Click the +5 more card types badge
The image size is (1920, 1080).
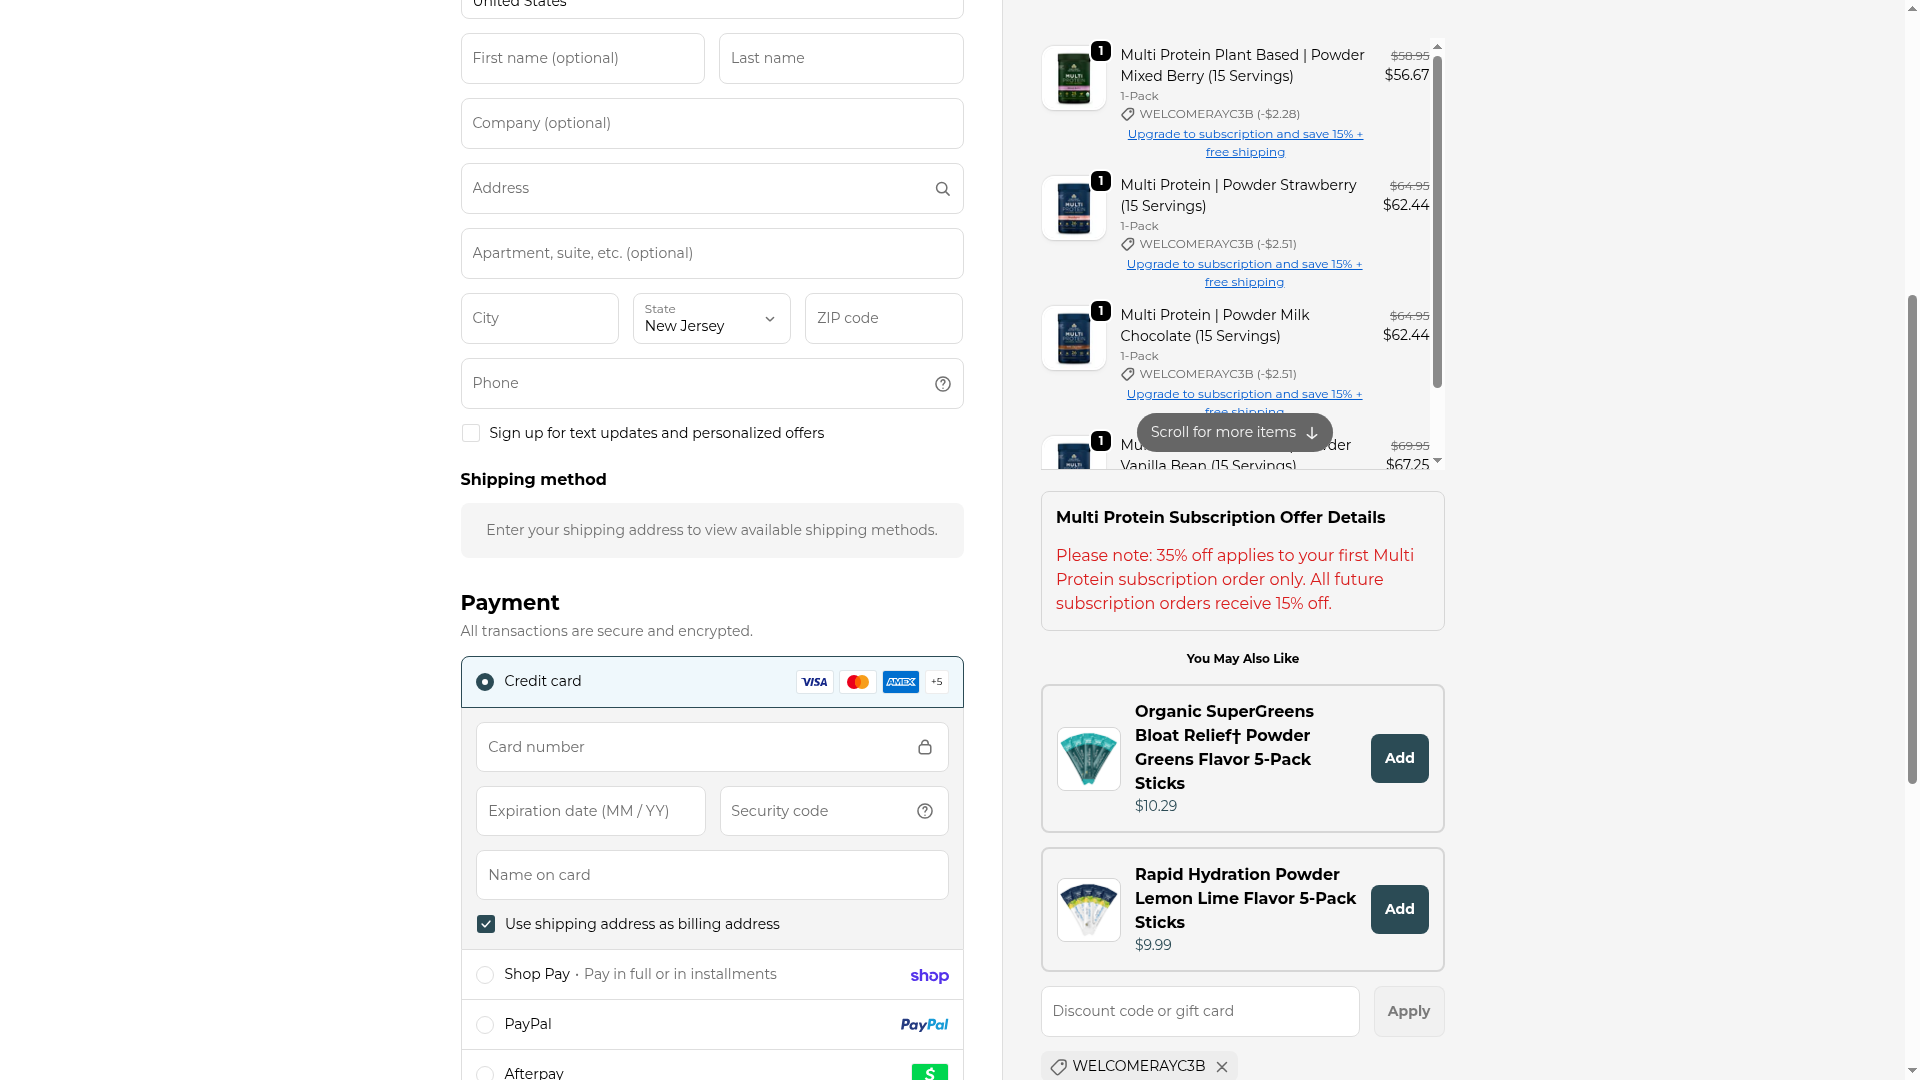936,682
